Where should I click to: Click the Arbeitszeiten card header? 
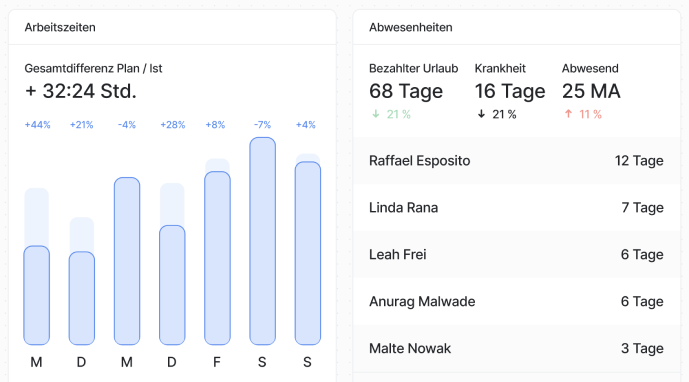coord(172,27)
